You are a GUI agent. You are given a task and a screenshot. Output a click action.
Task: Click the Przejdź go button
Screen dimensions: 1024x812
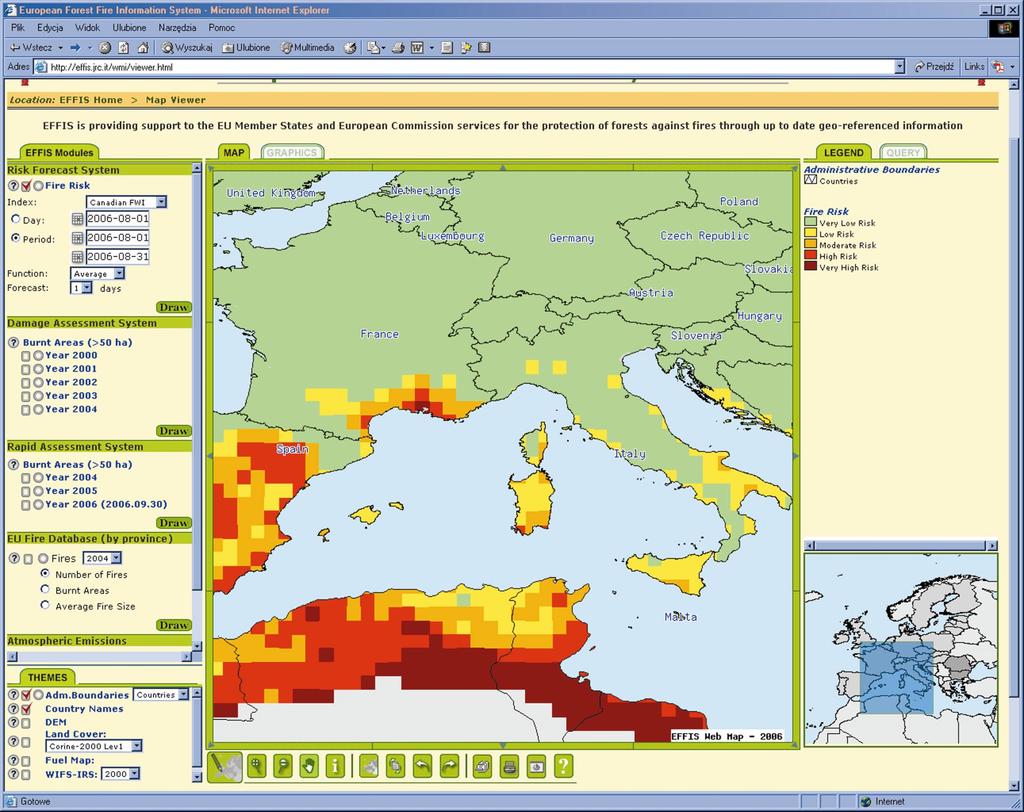tap(934, 67)
